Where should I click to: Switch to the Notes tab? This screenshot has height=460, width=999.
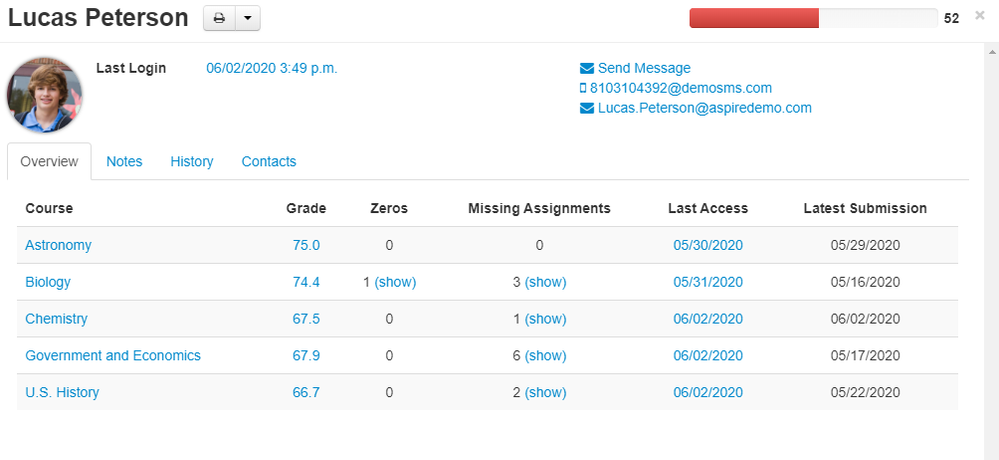pyautogui.click(x=124, y=161)
